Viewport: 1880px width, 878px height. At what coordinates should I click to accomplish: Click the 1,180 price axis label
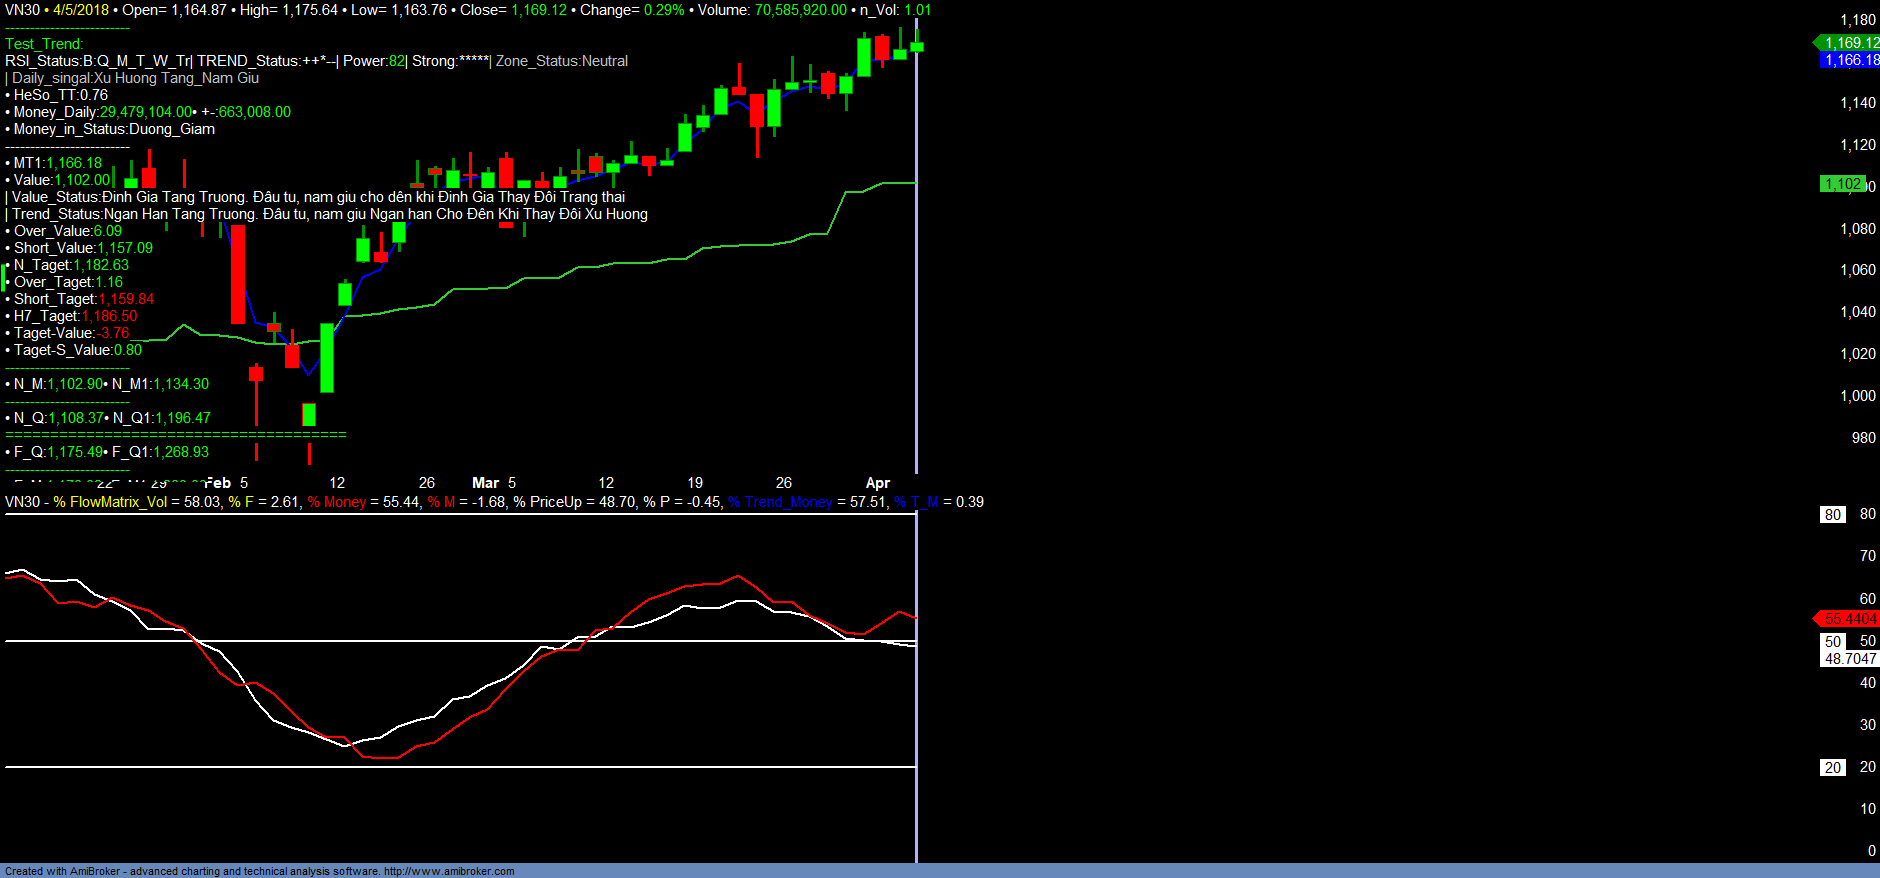[x=1858, y=20]
